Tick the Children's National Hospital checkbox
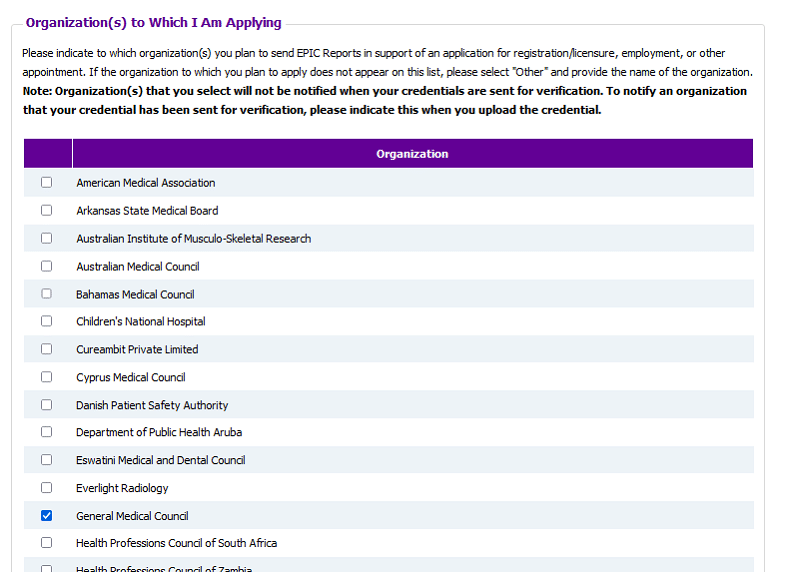 [x=46, y=321]
